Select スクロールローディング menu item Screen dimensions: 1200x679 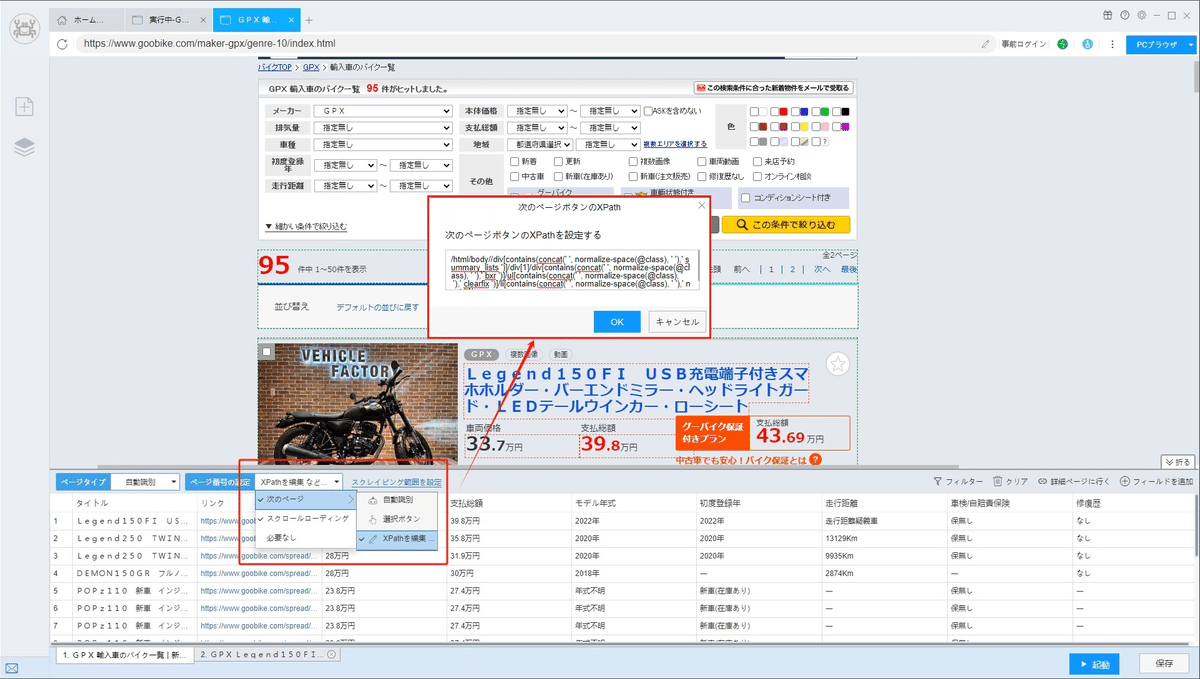point(305,518)
